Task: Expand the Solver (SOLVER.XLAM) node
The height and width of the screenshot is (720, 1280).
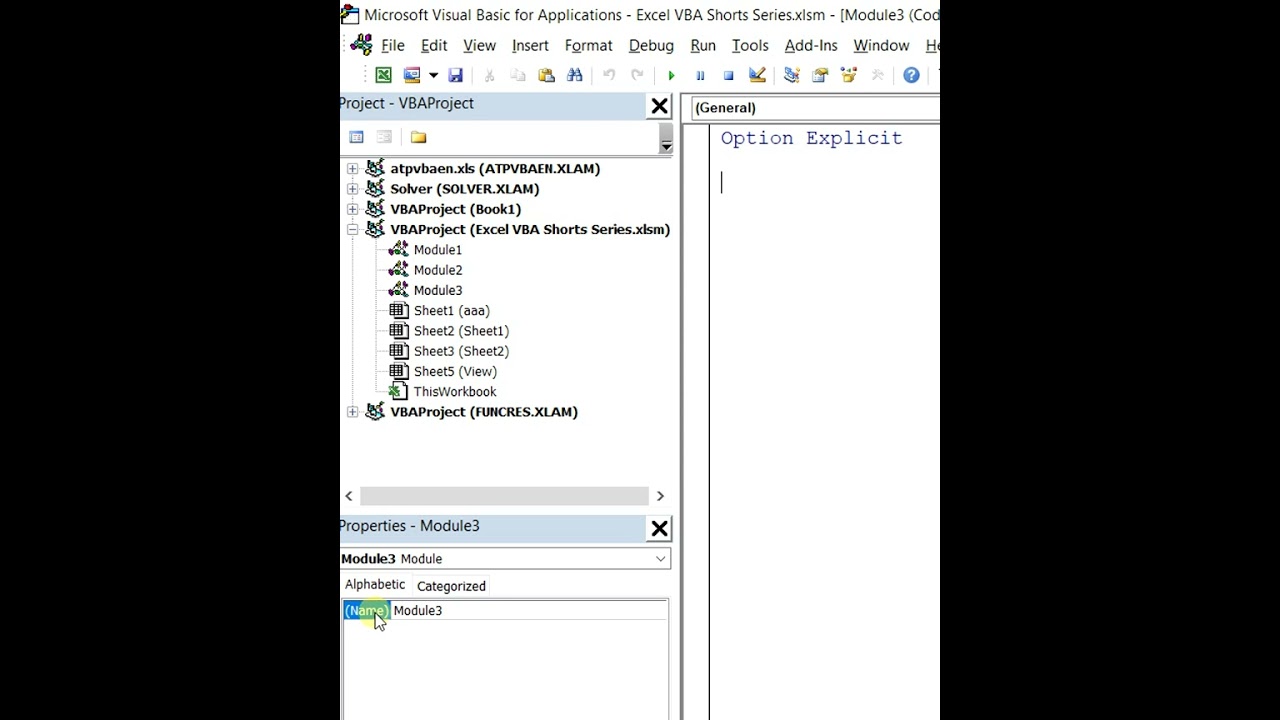Action: (352, 189)
